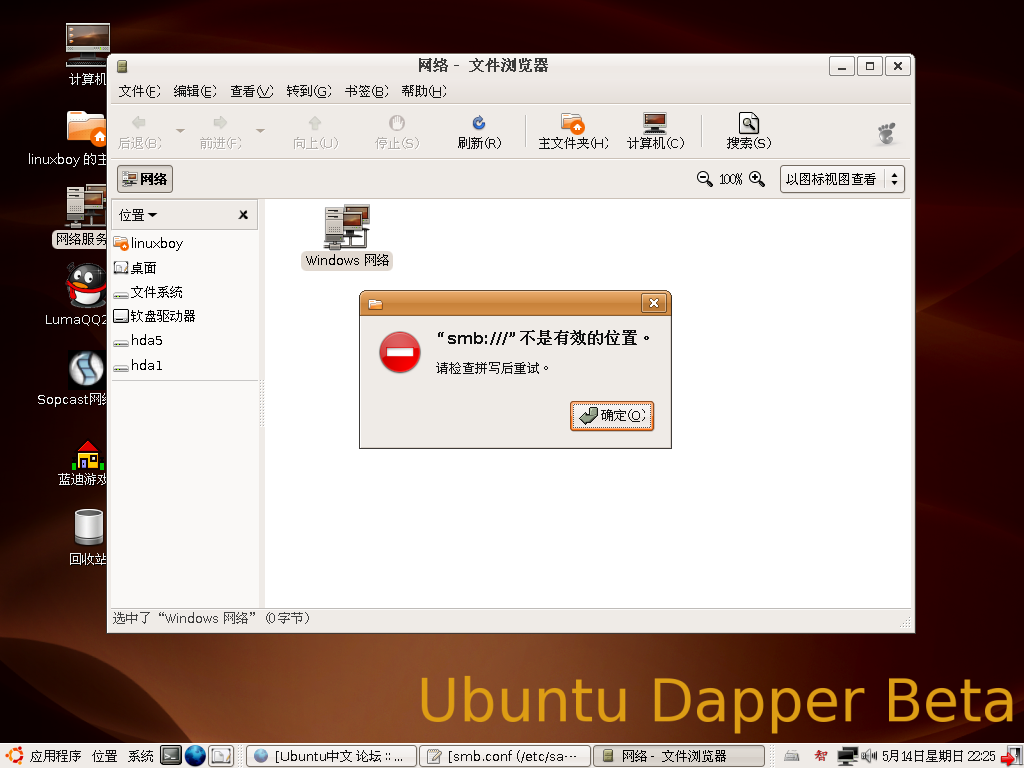
Task: Open the Back history dropdown arrow
Action: click(x=180, y=131)
